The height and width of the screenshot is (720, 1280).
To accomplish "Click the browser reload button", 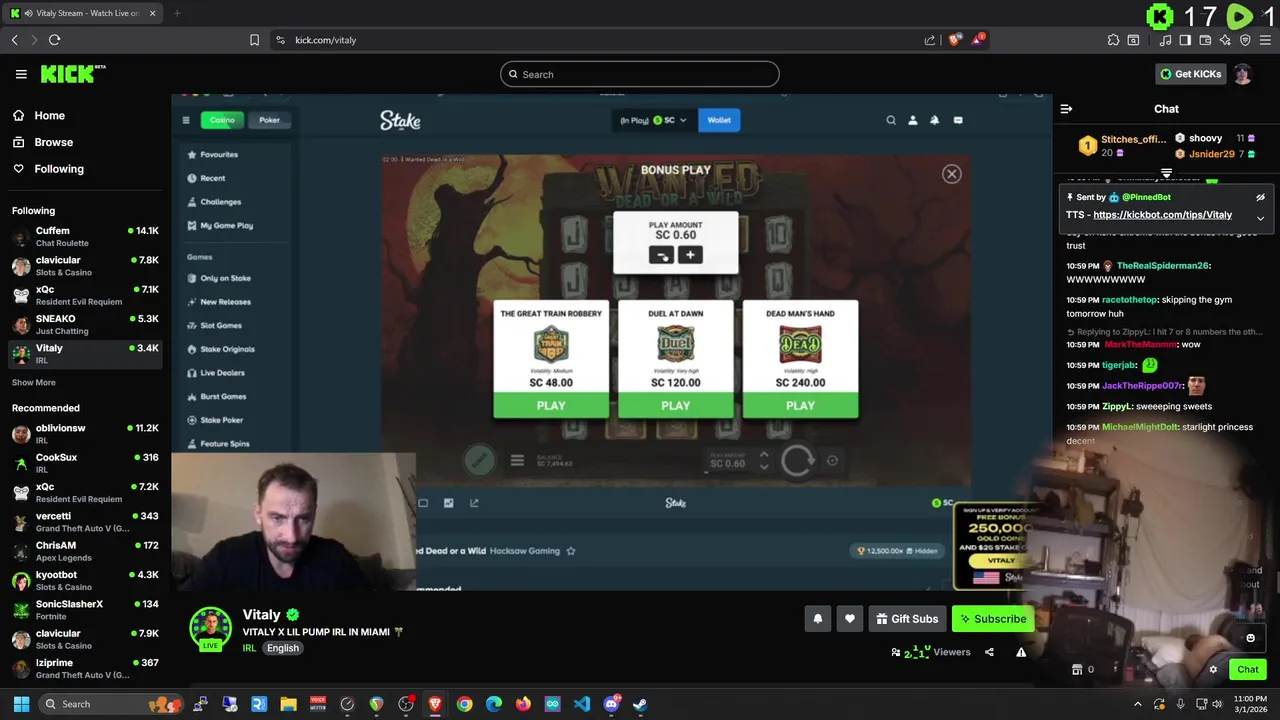I will pyautogui.click(x=54, y=40).
